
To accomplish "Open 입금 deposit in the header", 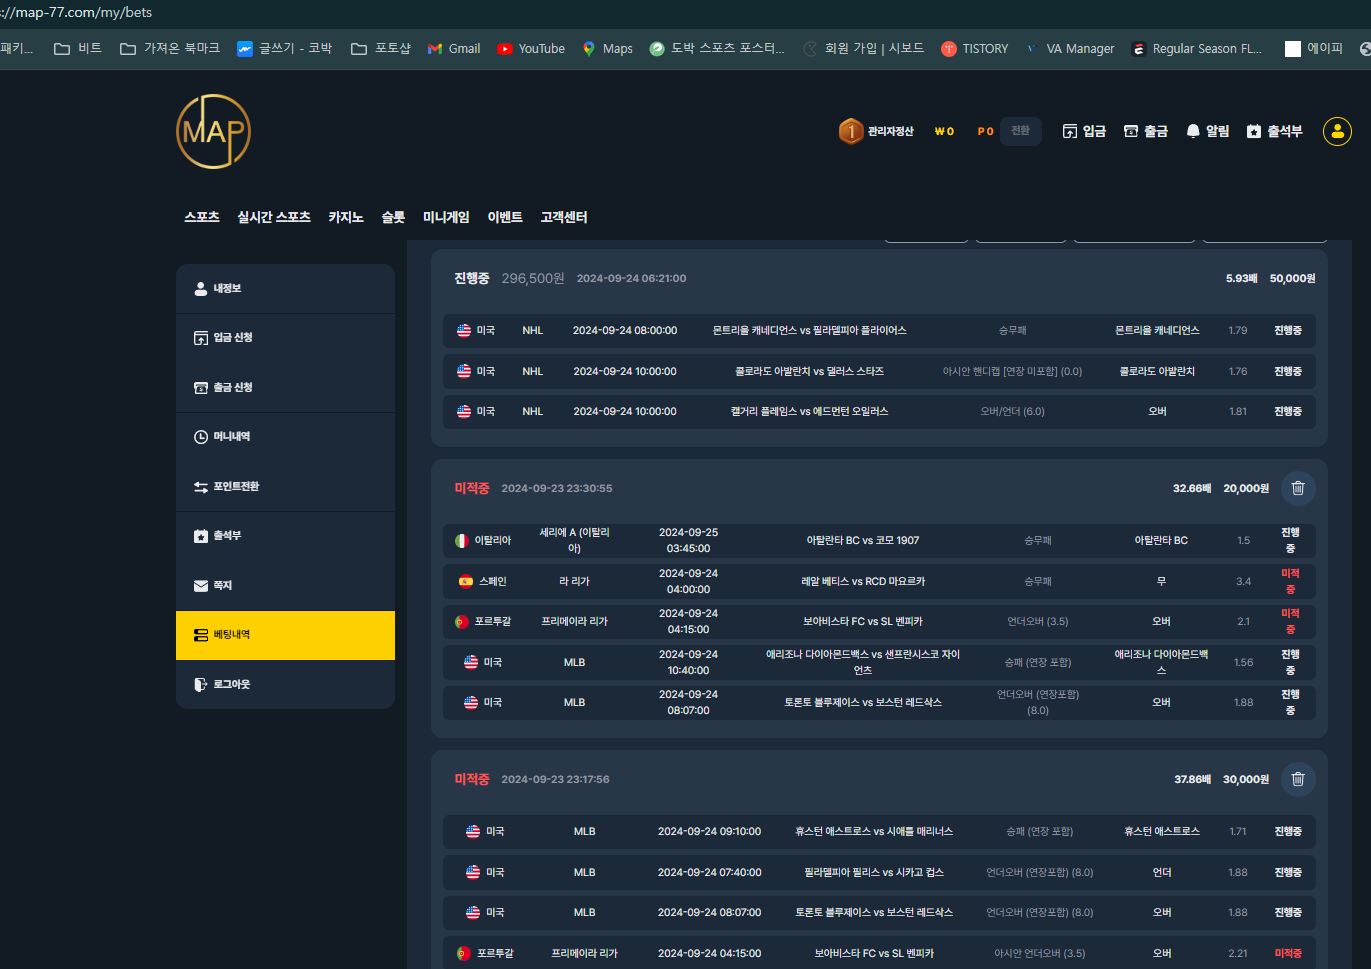I will coord(1084,131).
